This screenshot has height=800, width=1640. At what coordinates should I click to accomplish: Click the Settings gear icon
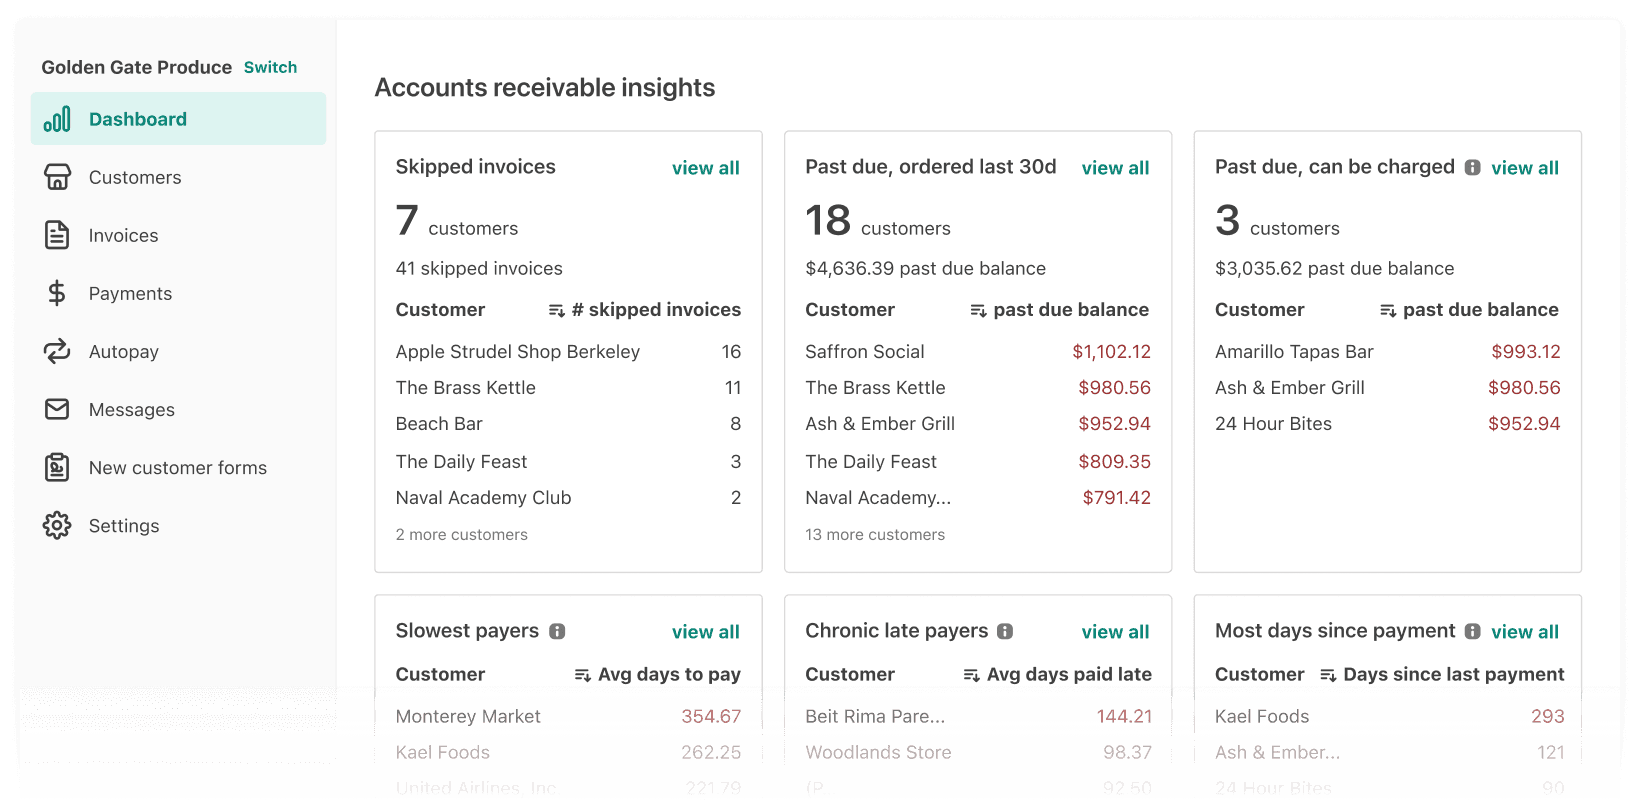(57, 525)
